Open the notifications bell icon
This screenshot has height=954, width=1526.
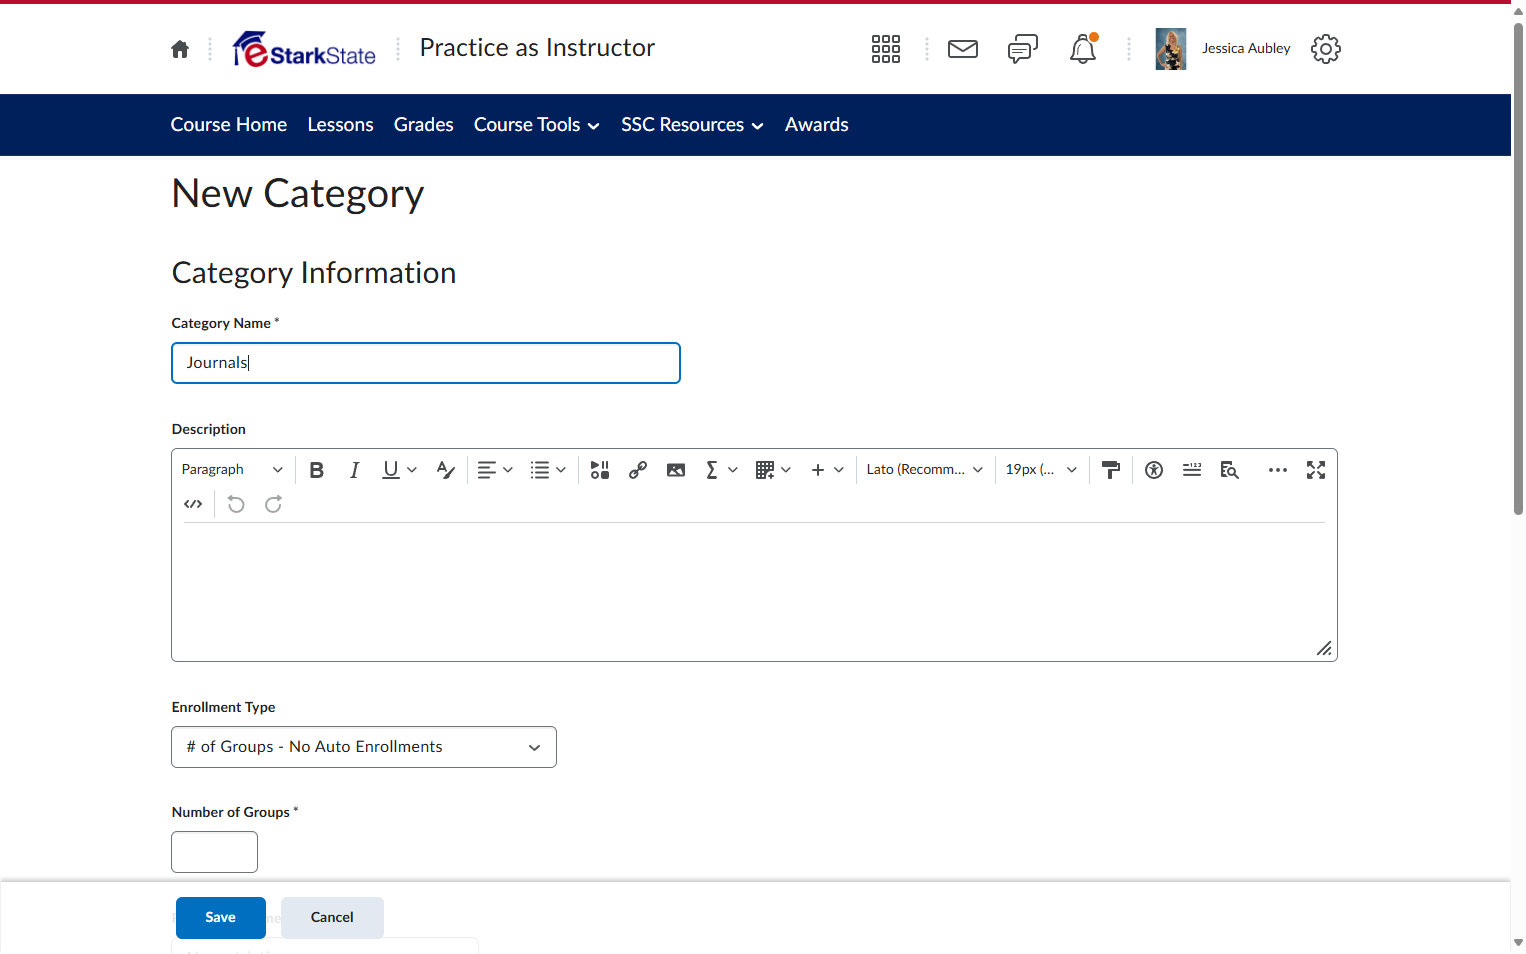click(x=1083, y=49)
